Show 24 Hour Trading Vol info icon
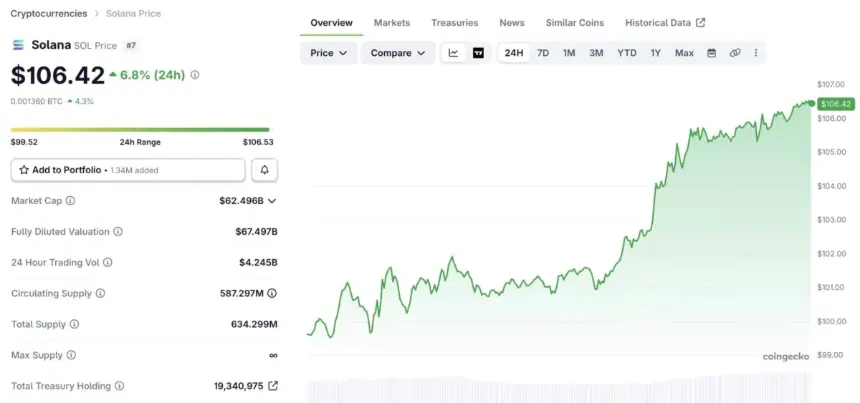Screen dimensions: 860x403 pos(108,263)
